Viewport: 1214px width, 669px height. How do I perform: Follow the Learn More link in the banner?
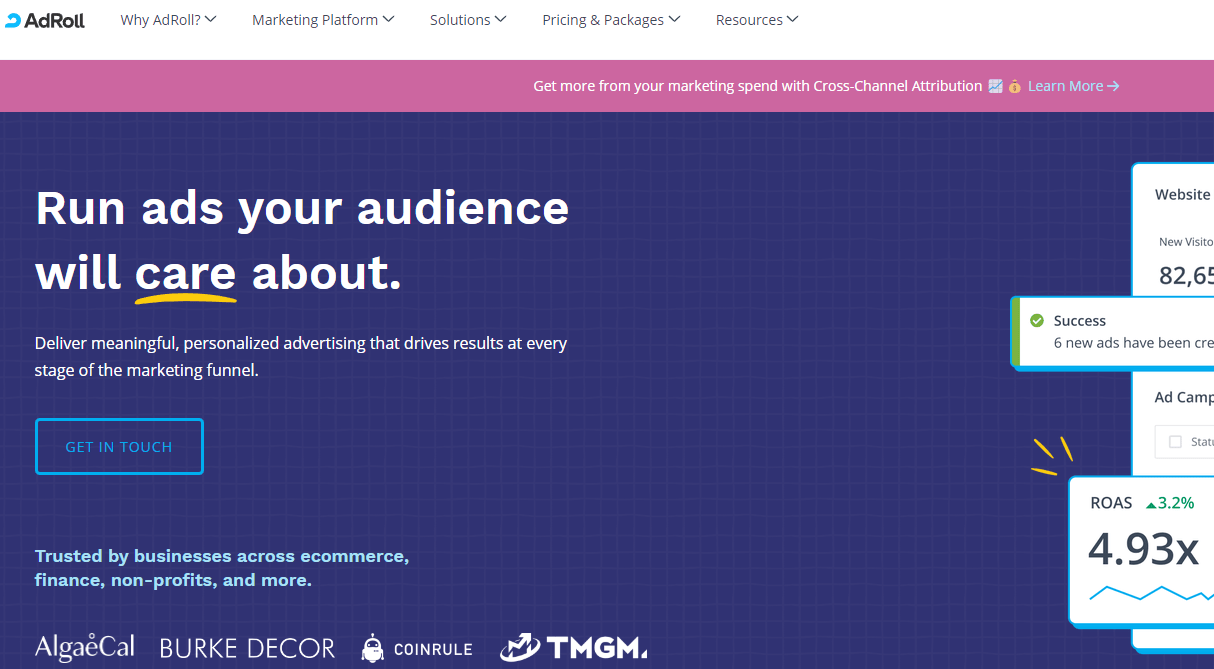[1073, 86]
